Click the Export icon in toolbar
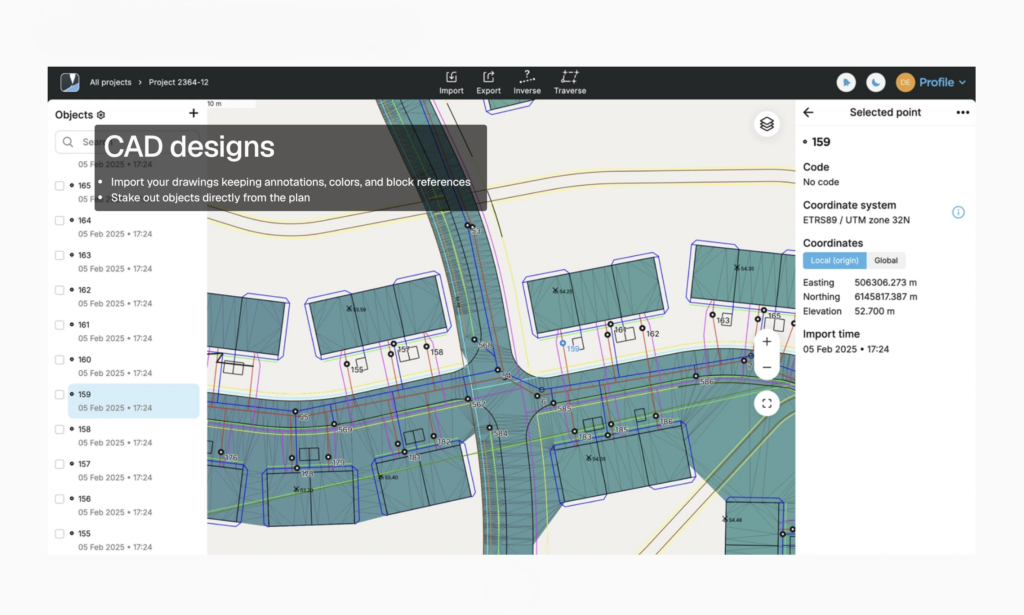 pos(488,82)
